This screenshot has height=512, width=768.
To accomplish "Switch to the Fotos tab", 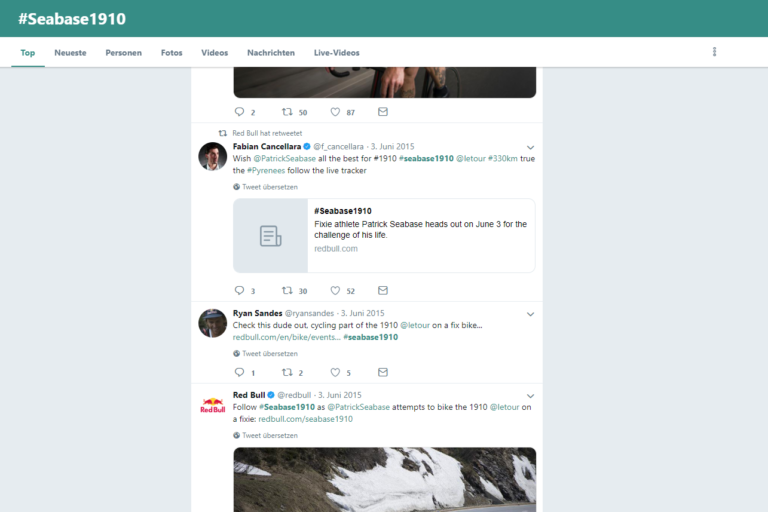I will coord(171,52).
